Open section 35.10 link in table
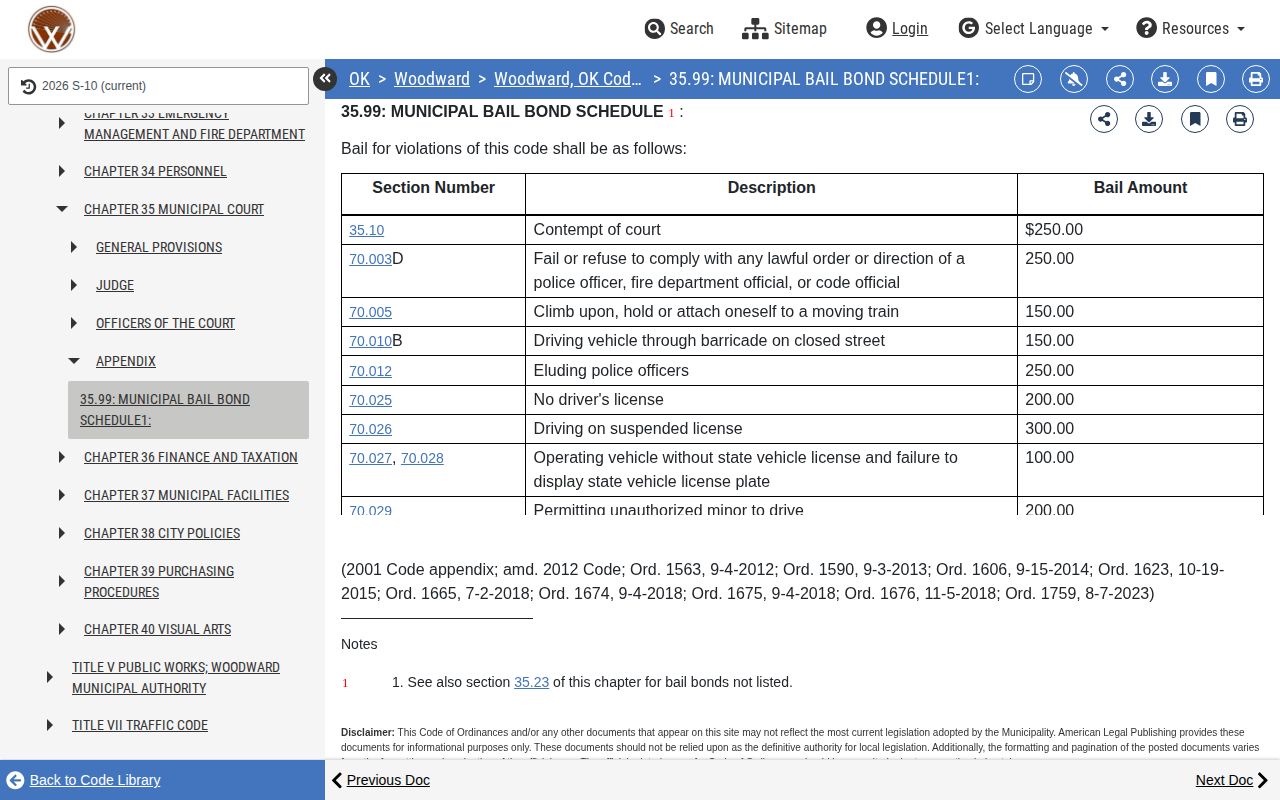 [366, 230]
